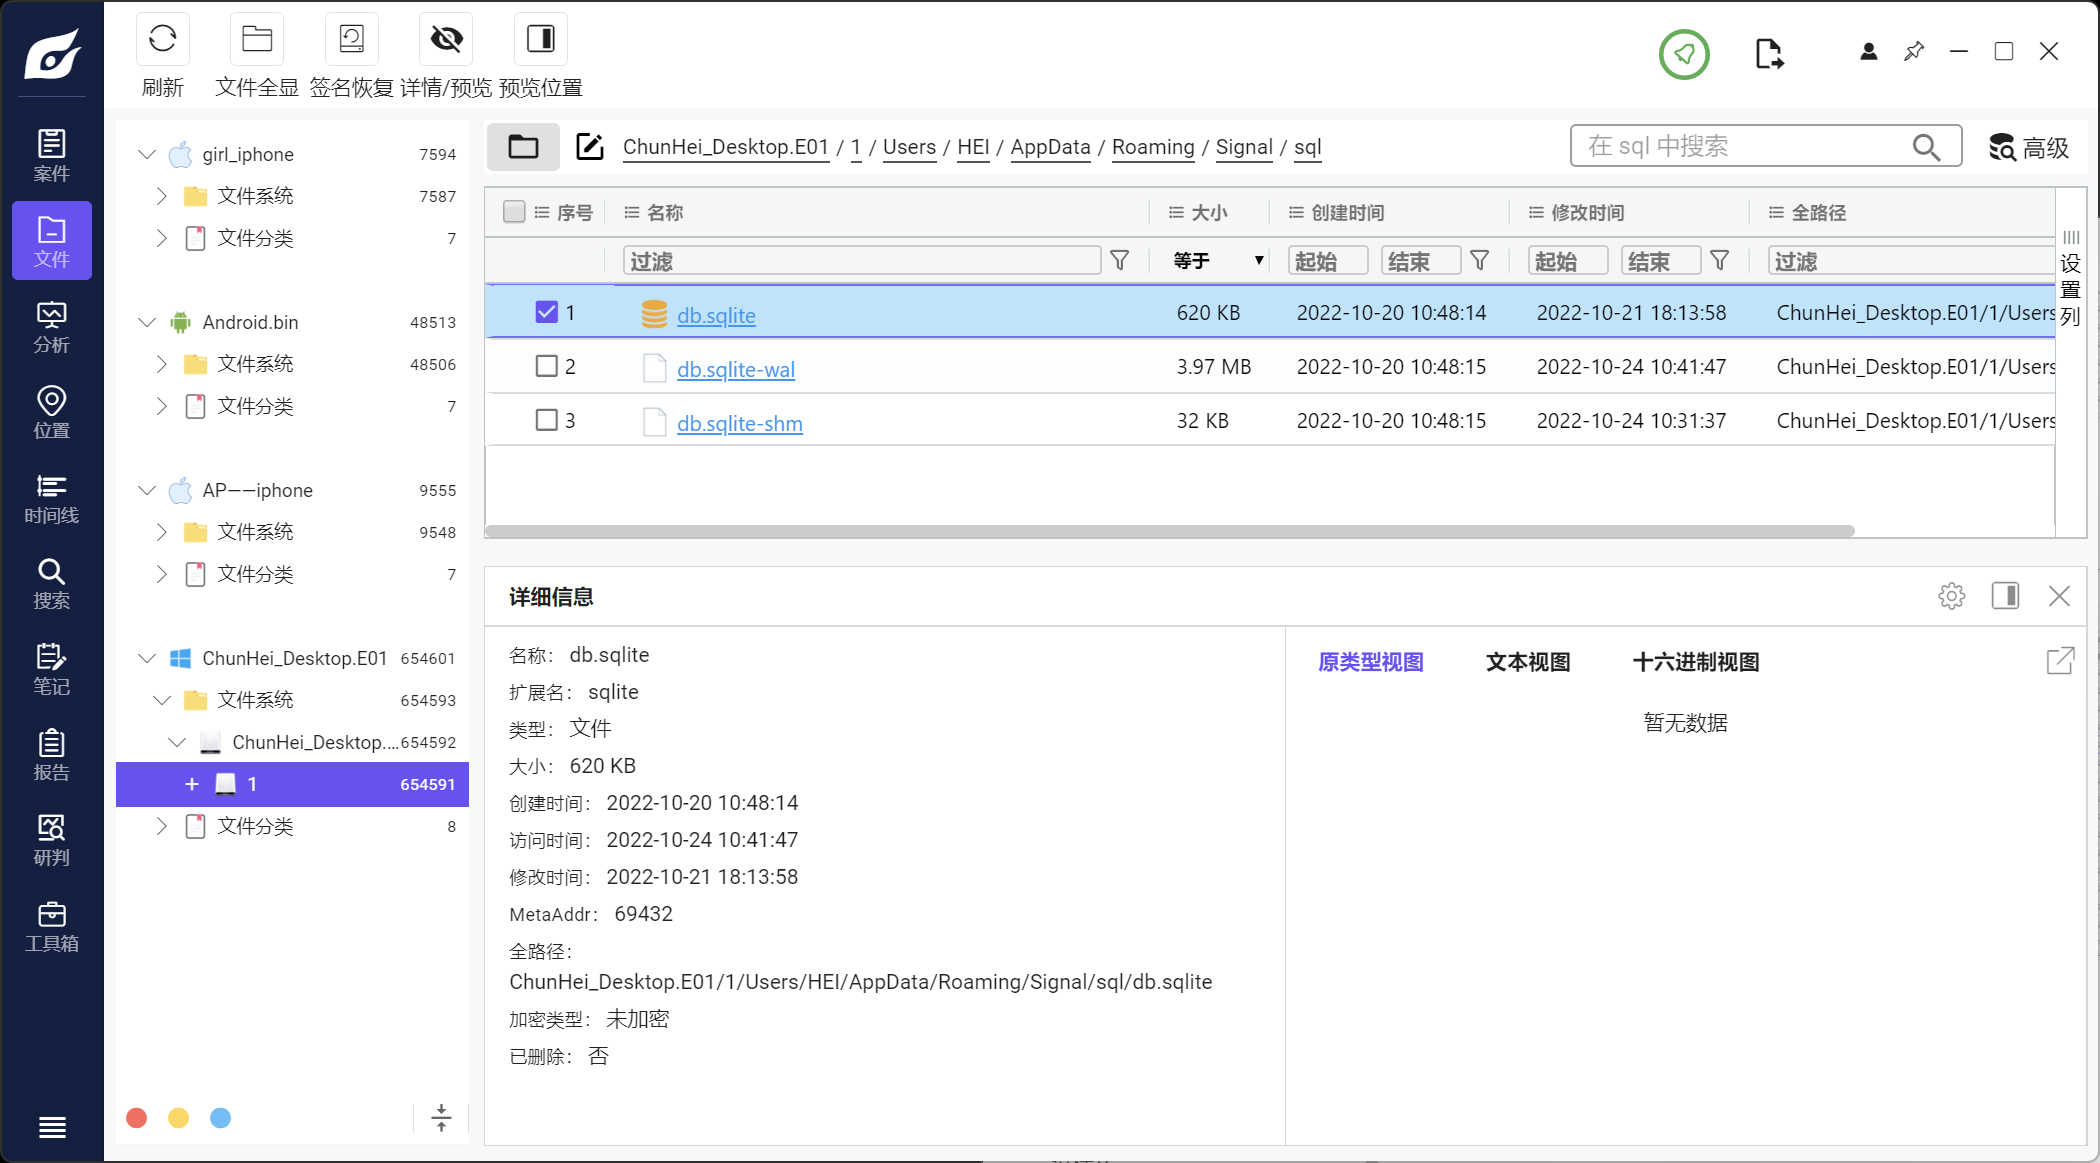Click the horizontal scrollbar of file list
Viewport: 2100px width, 1163px height.
pos(1170,531)
